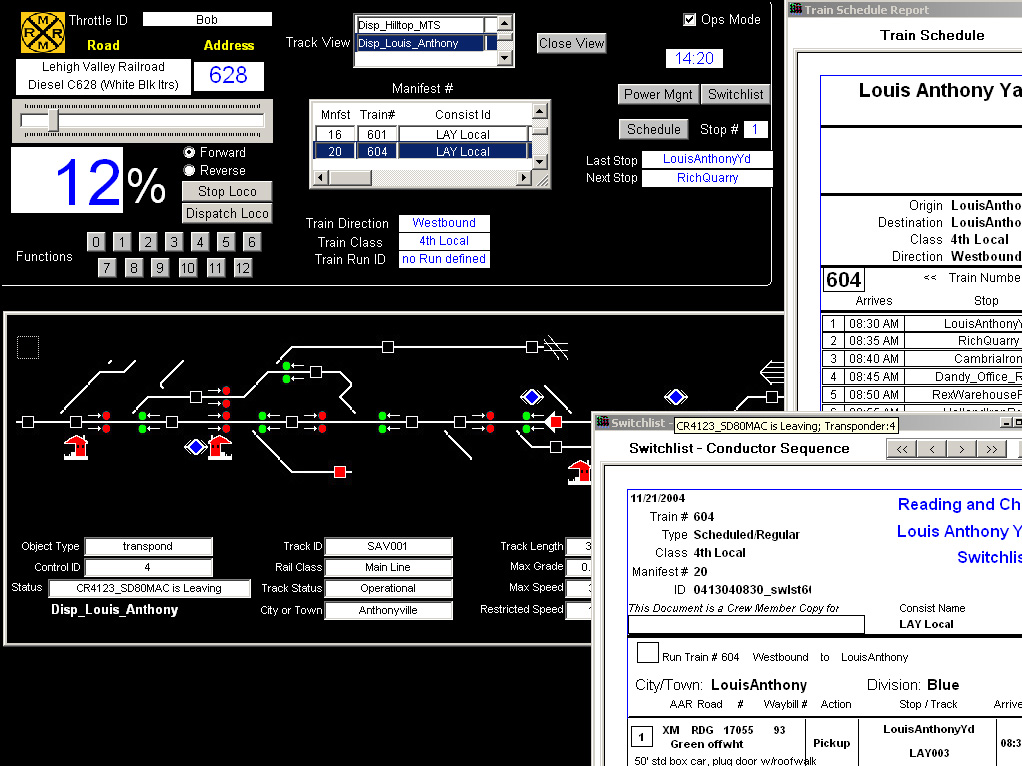Screen dimensions: 1022x766
Task: Click the blue diamond beside the red station
Action: pos(195,446)
